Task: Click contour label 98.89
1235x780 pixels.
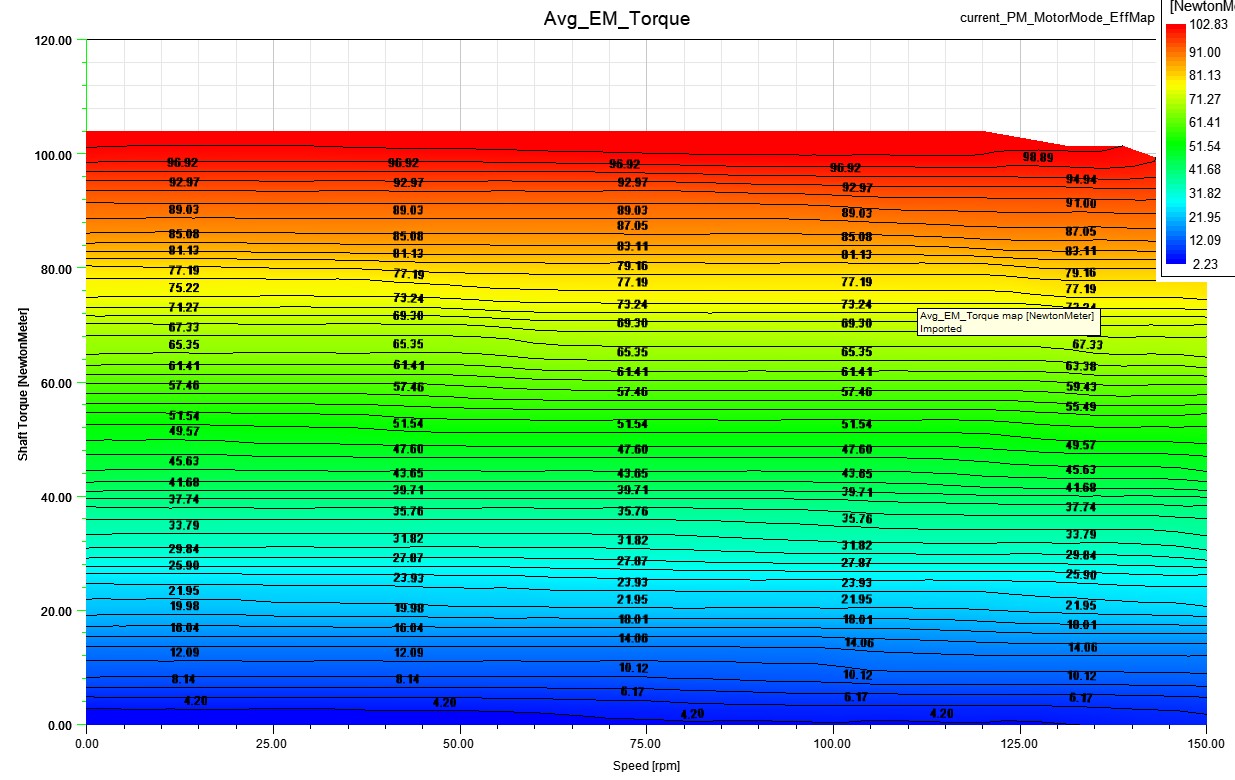Action: pyautogui.click(x=1038, y=157)
